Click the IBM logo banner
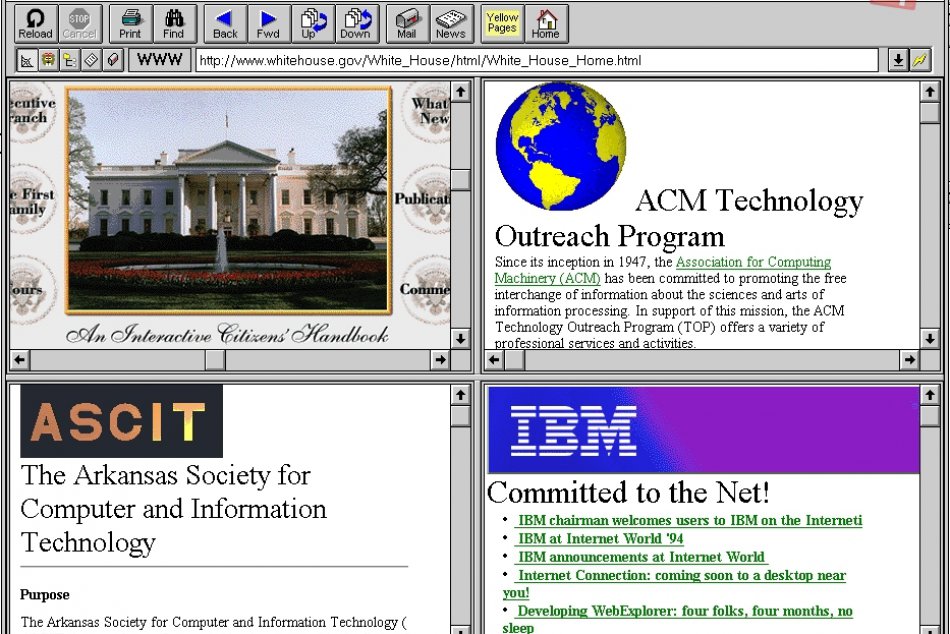The height and width of the screenshot is (634, 950). tap(703, 430)
